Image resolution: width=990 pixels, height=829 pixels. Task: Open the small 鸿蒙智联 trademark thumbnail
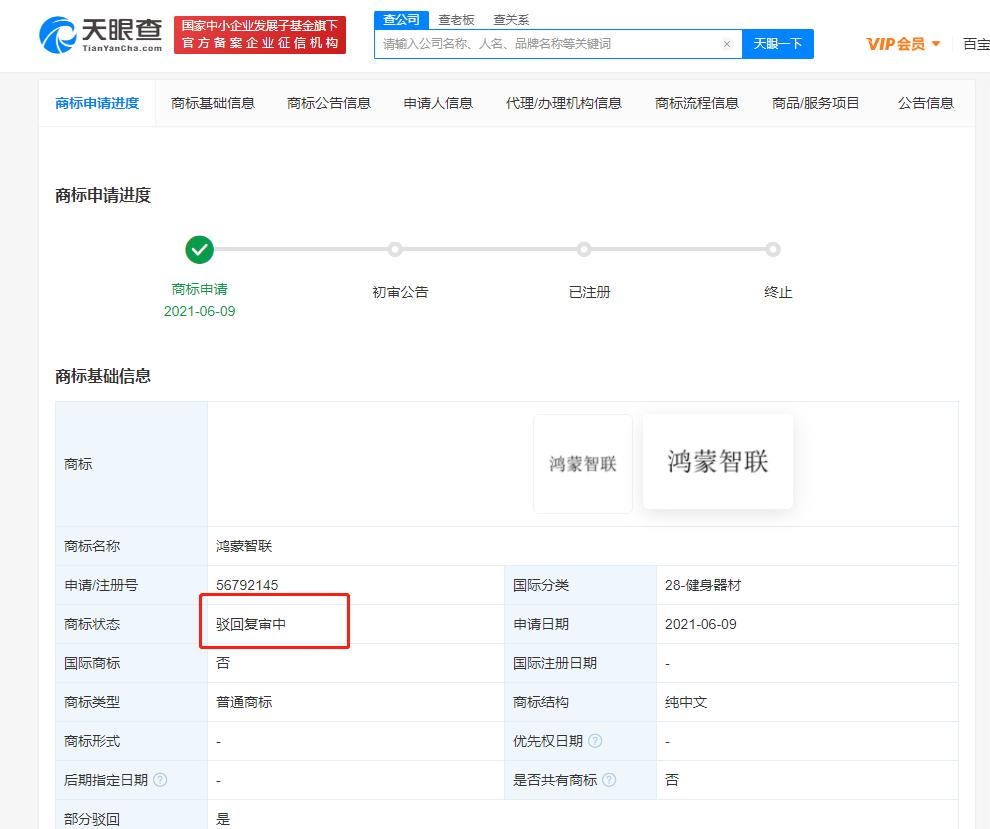click(x=583, y=464)
